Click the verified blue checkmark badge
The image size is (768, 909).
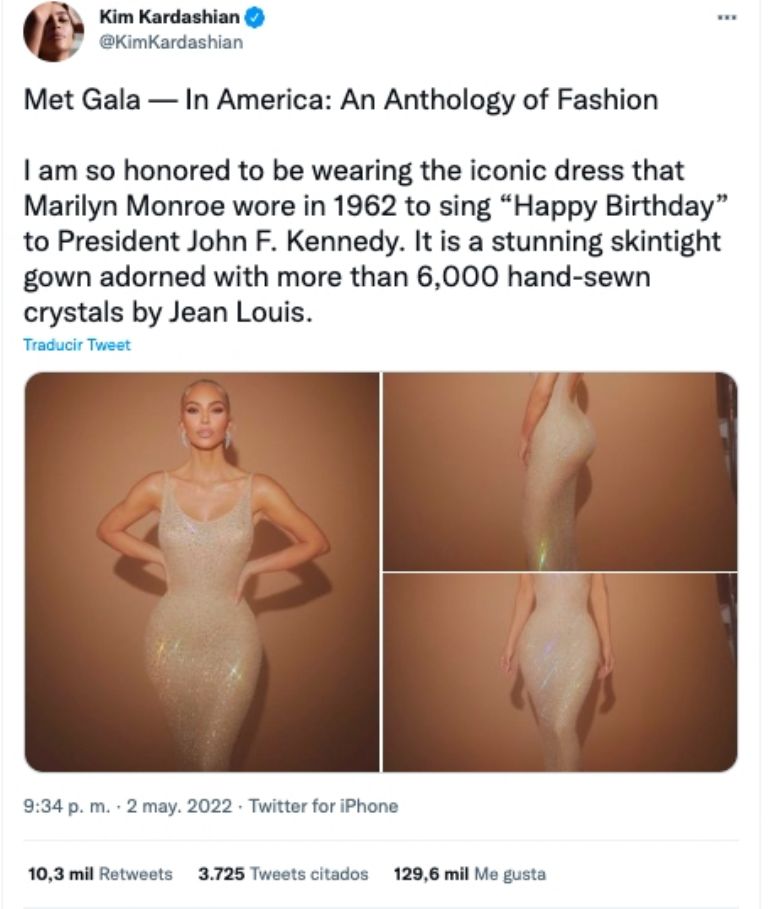coord(252,17)
